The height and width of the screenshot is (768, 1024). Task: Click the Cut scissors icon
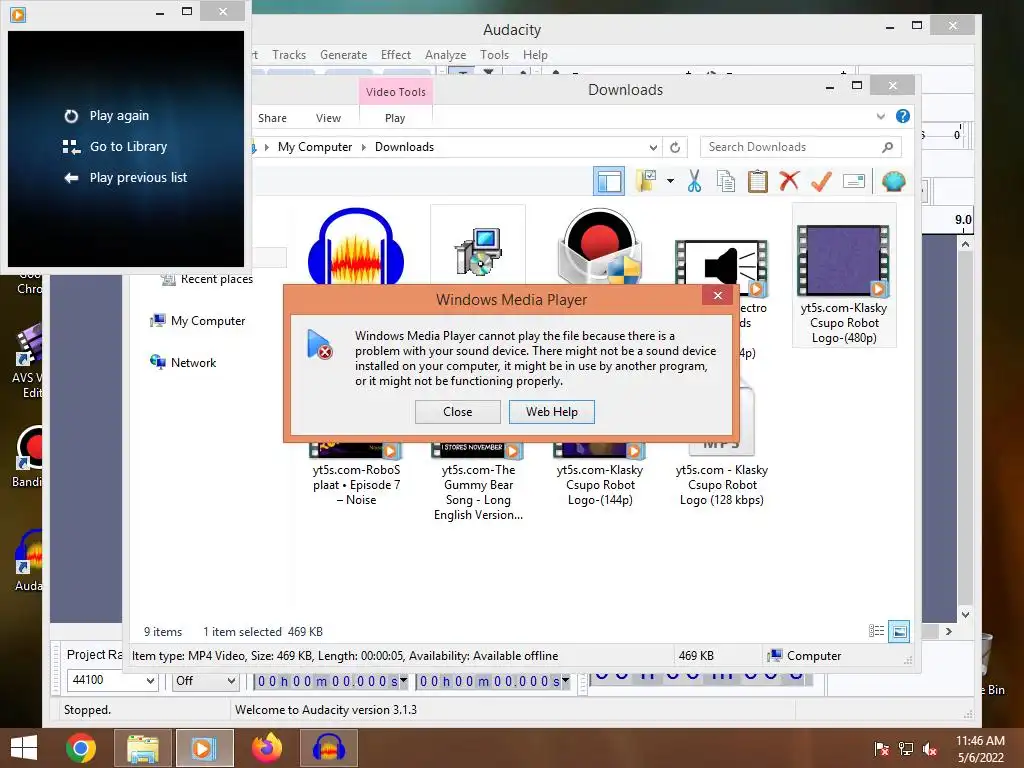(694, 181)
